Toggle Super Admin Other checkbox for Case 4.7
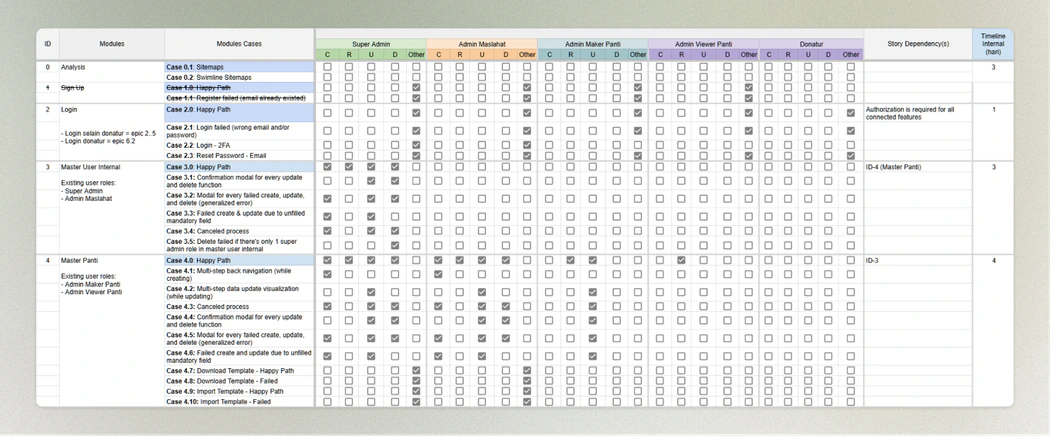This screenshot has height=436, width=1050. (416, 370)
